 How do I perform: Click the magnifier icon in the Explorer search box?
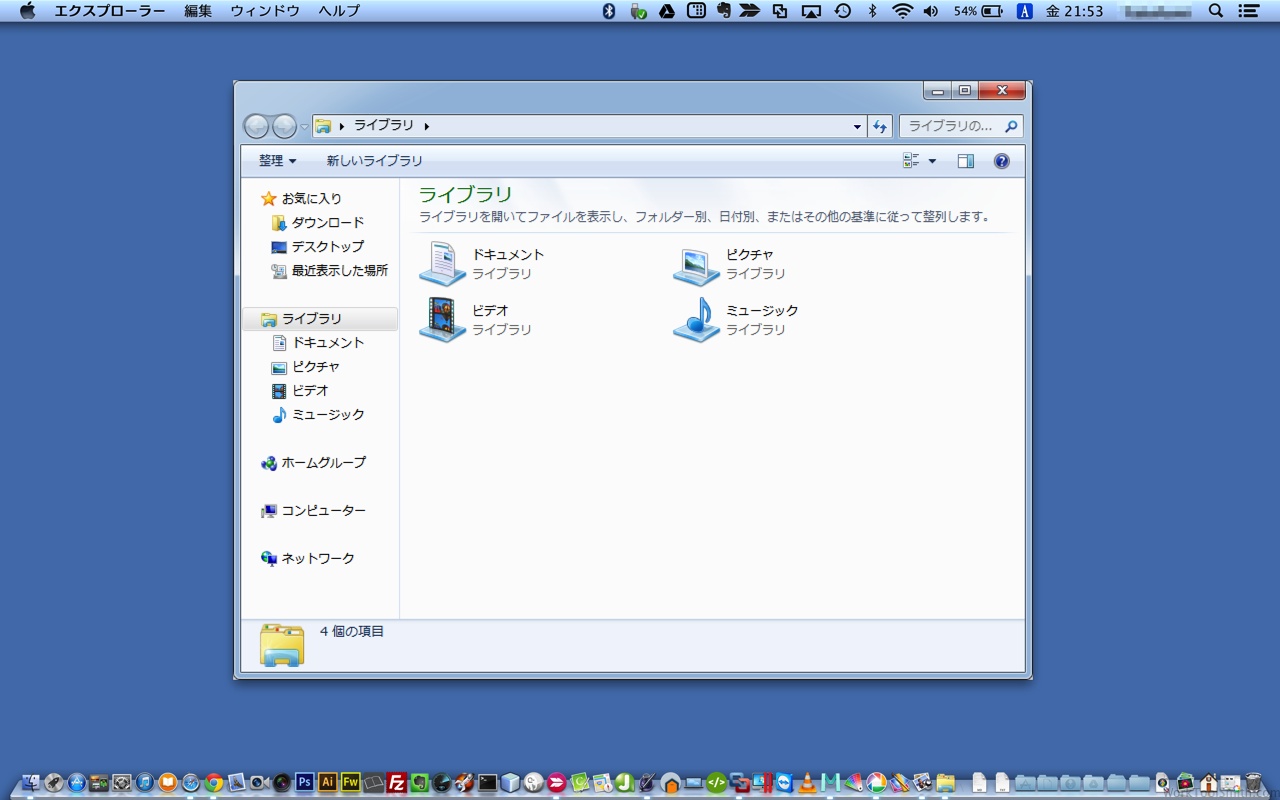click(1011, 126)
